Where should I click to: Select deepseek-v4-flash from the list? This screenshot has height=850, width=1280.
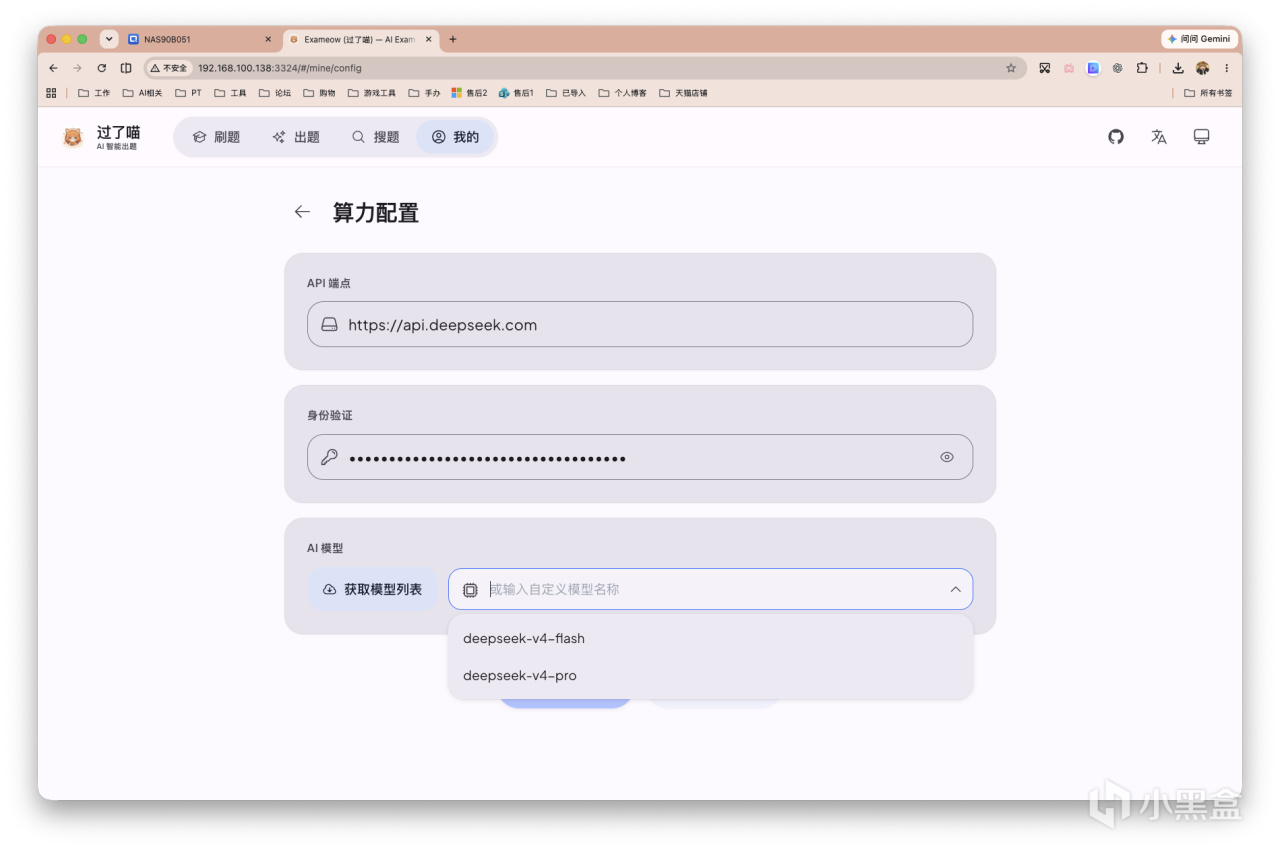pos(710,638)
